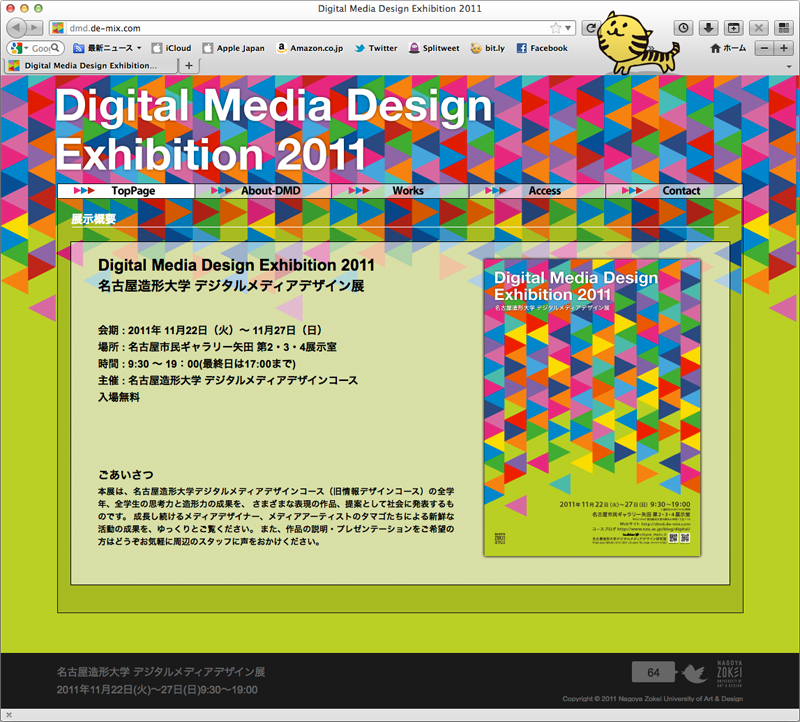Open the panel layout toolbar button
Image resolution: width=800 pixels, height=722 pixels.
(784, 28)
